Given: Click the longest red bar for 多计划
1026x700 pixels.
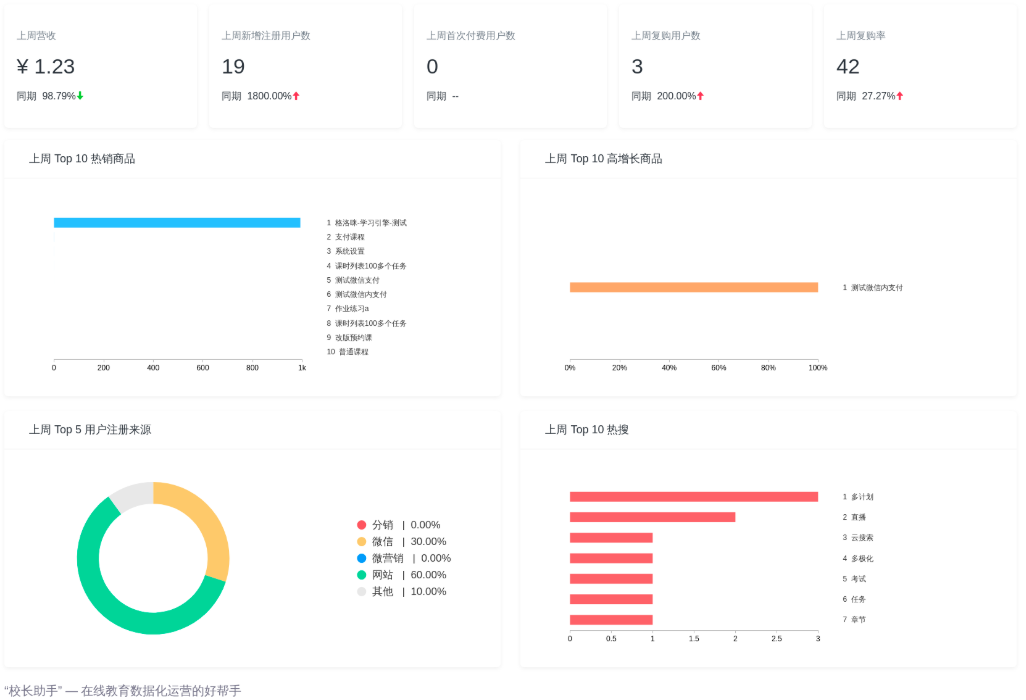Looking at the screenshot, I should click(x=693, y=497).
